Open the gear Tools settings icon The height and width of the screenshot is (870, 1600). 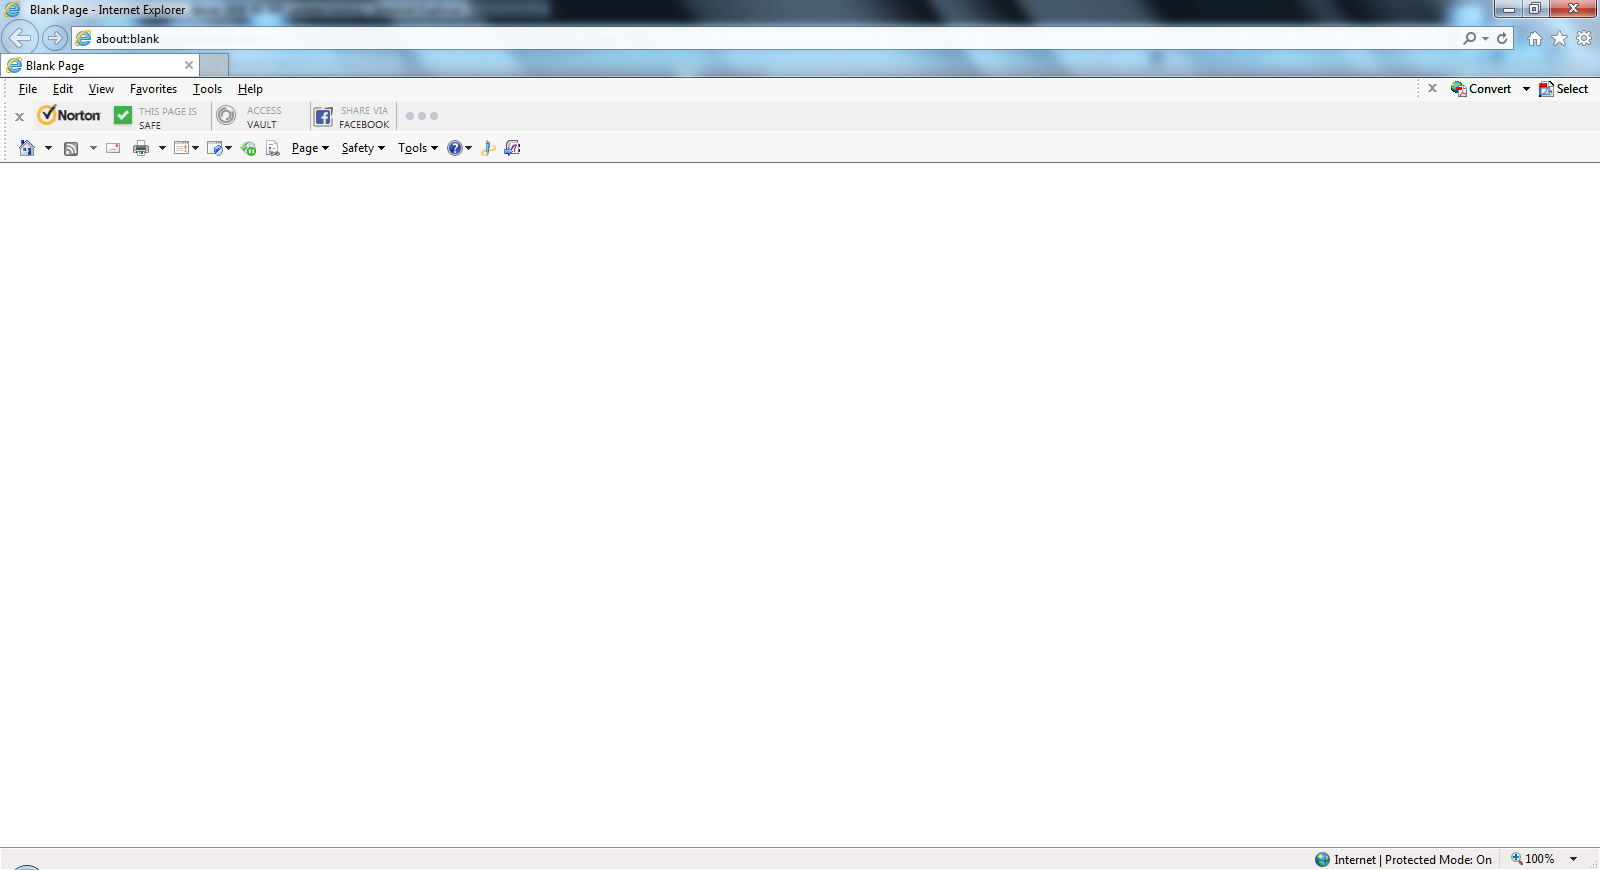tap(1584, 39)
